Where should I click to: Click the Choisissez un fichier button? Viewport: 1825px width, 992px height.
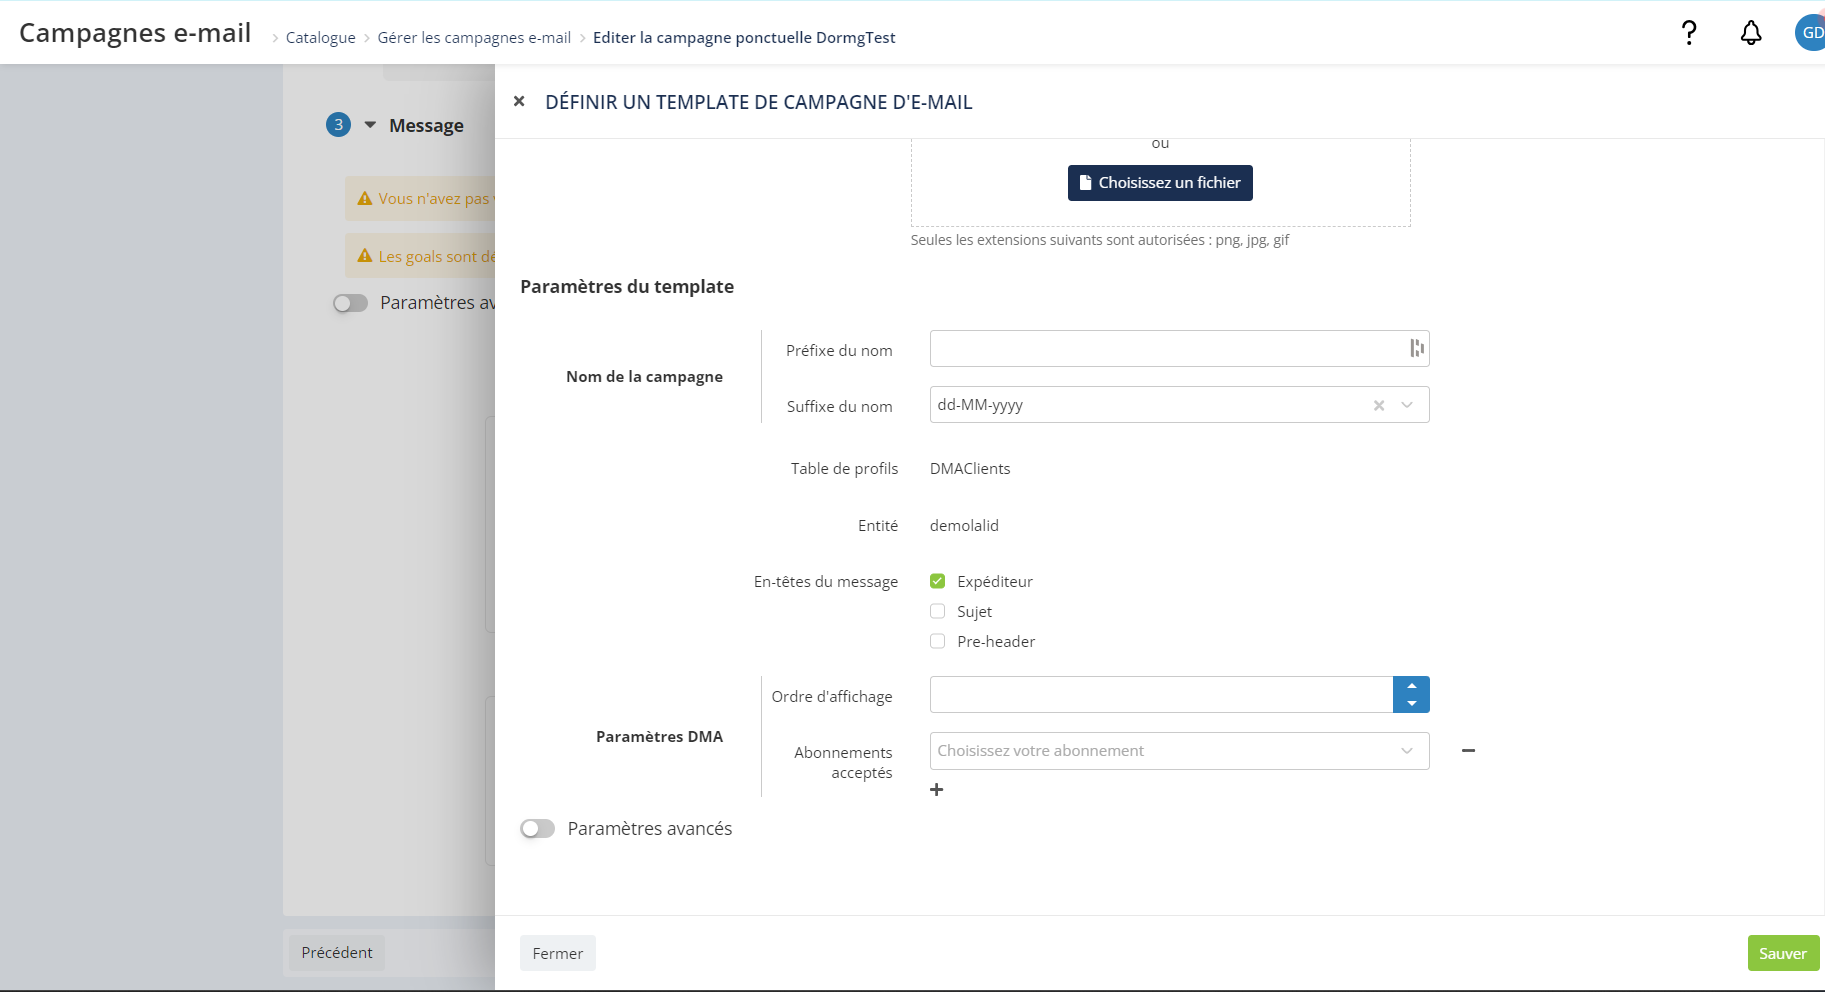point(1160,183)
